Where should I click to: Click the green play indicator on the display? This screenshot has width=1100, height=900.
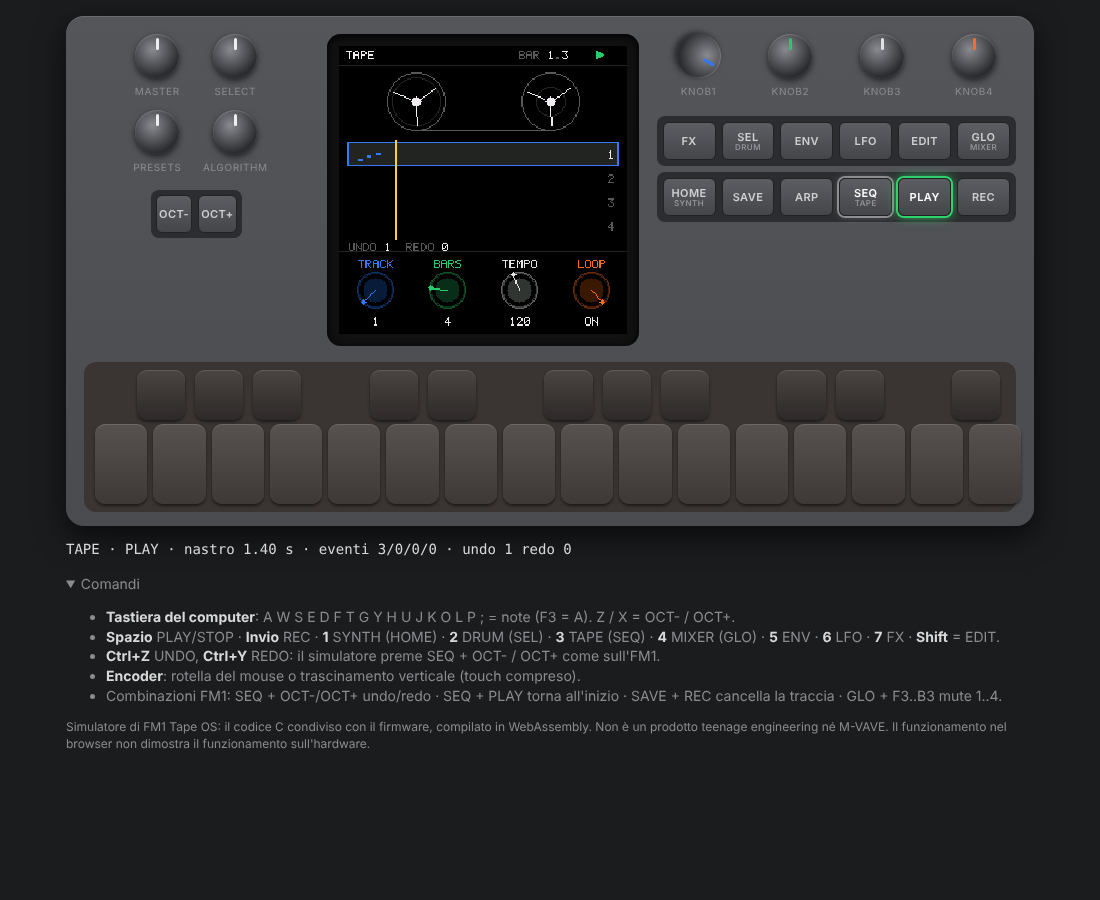click(600, 55)
